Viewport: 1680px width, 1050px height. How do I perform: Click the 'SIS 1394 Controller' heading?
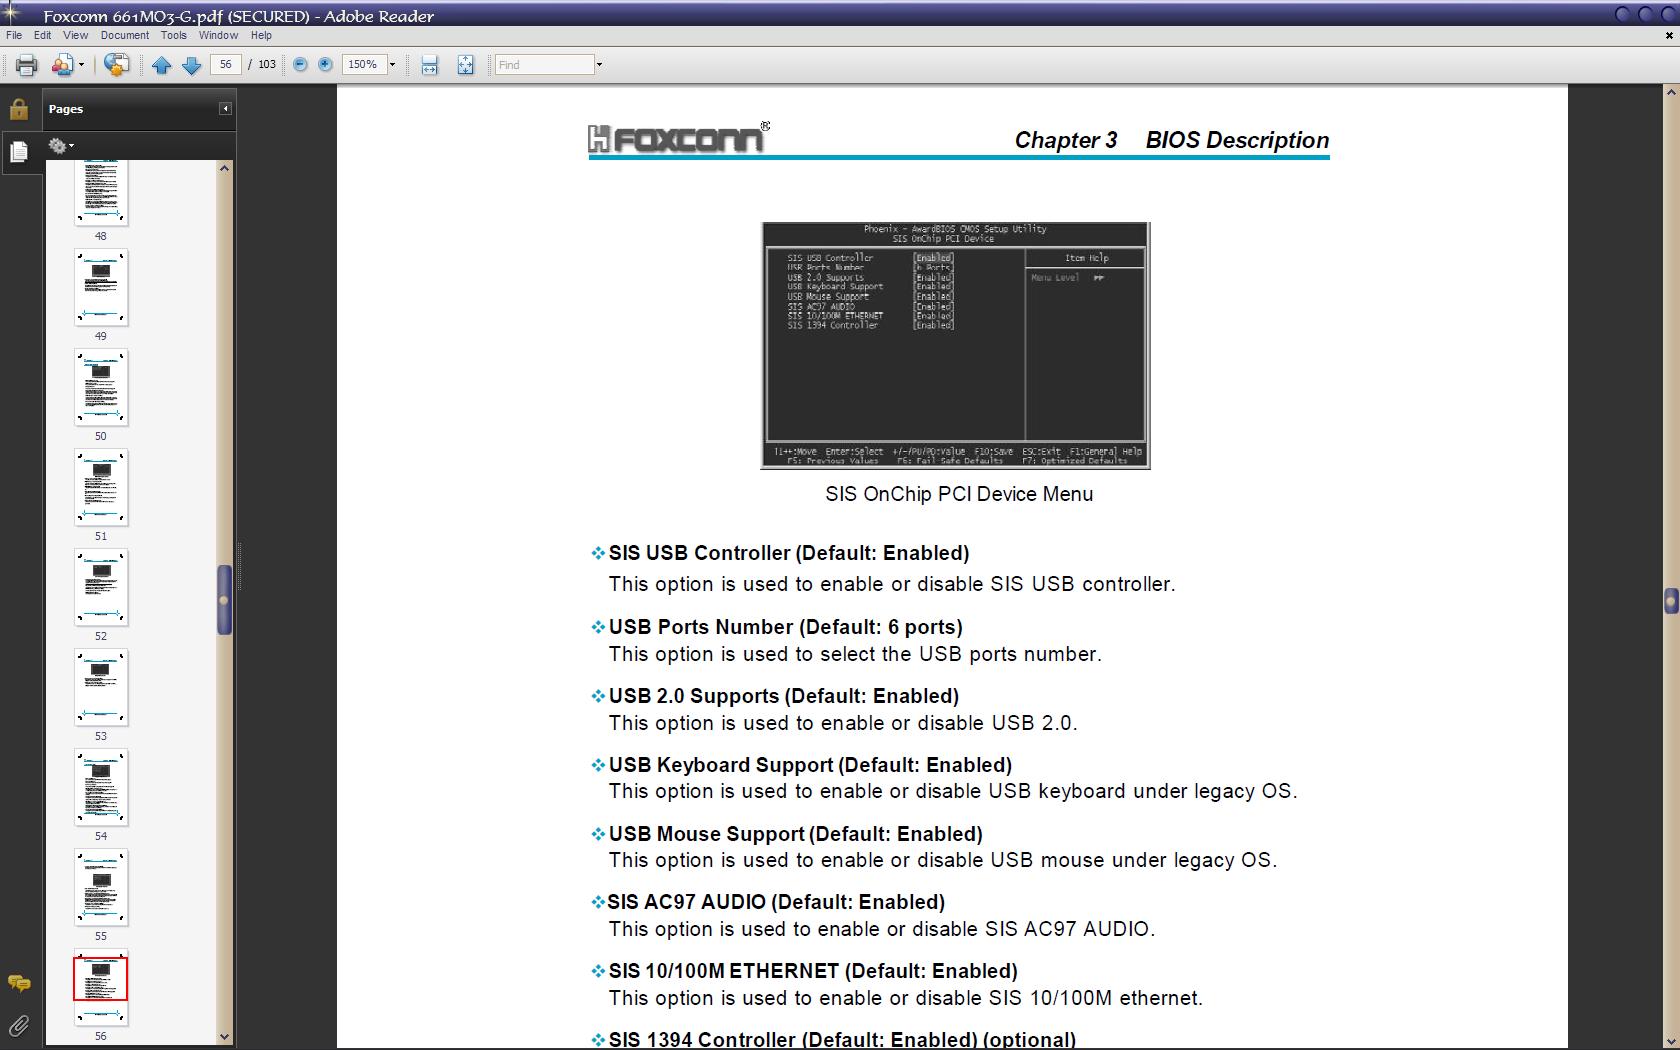(x=842, y=1039)
